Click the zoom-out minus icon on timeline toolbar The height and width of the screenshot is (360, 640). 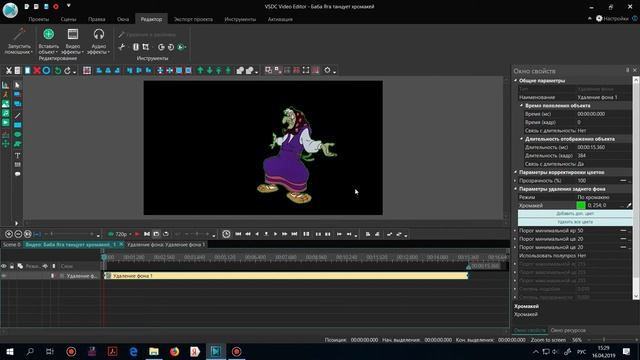(18, 234)
